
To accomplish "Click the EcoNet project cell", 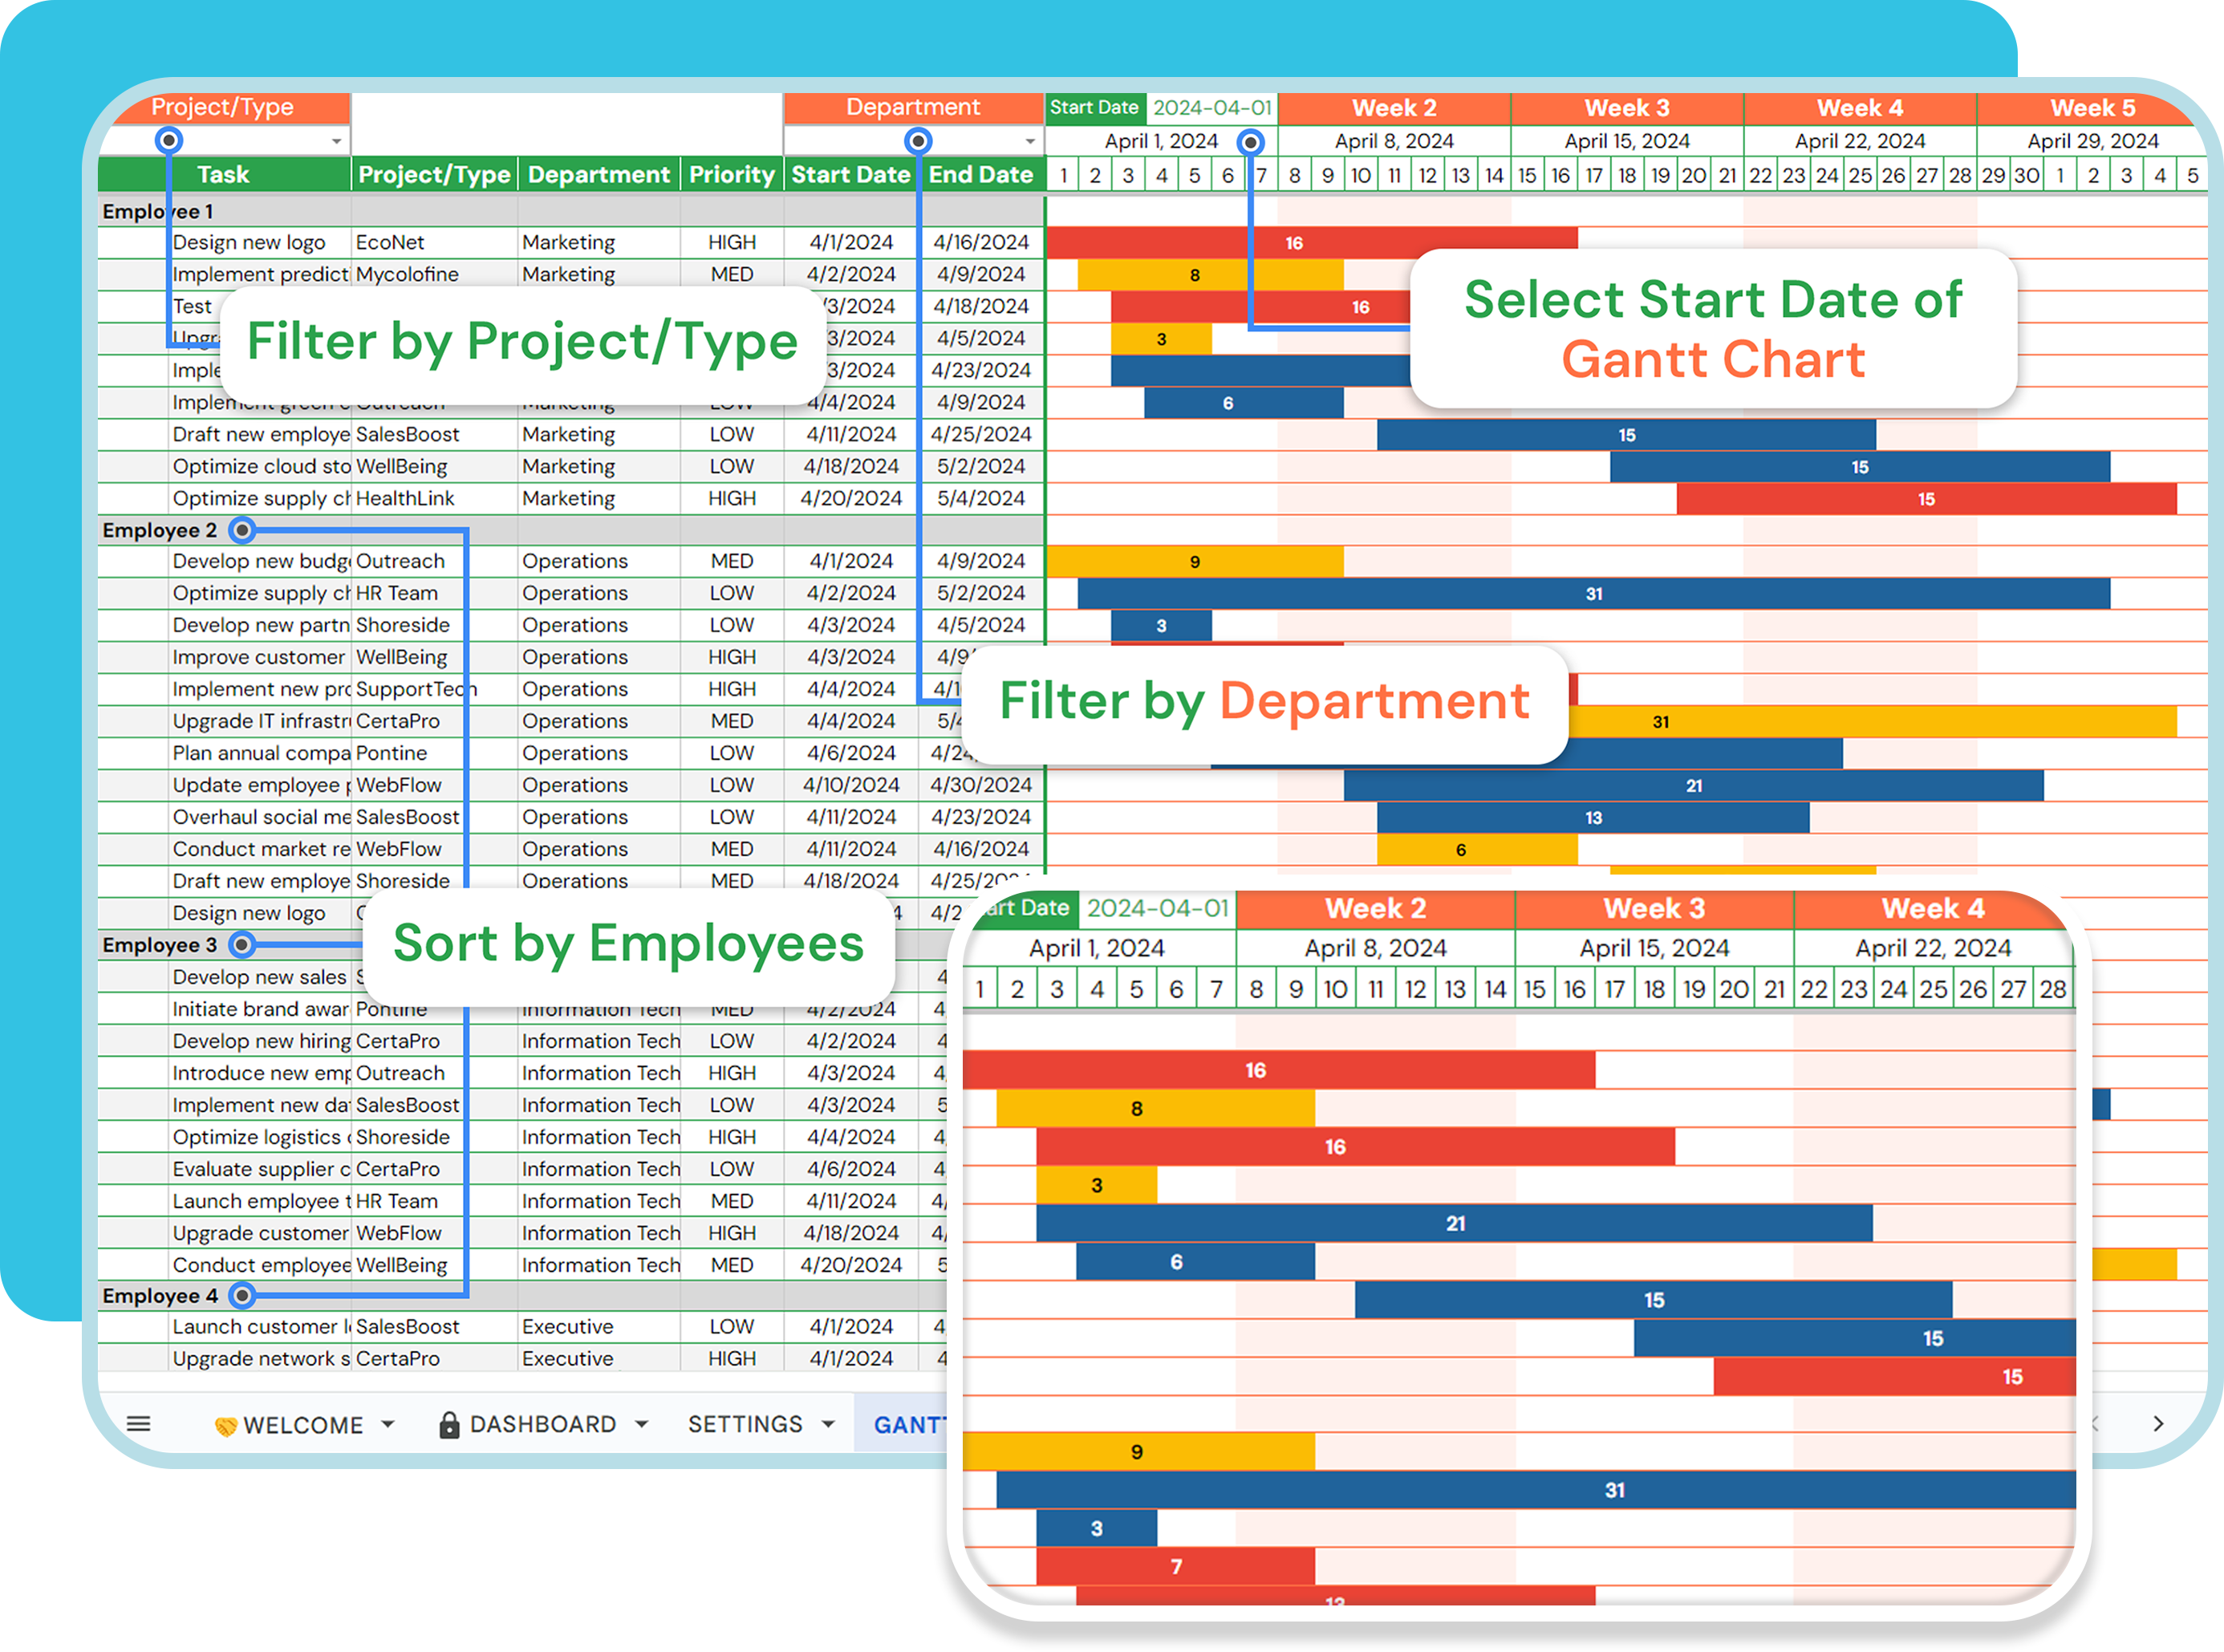I will tap(434, 243).
